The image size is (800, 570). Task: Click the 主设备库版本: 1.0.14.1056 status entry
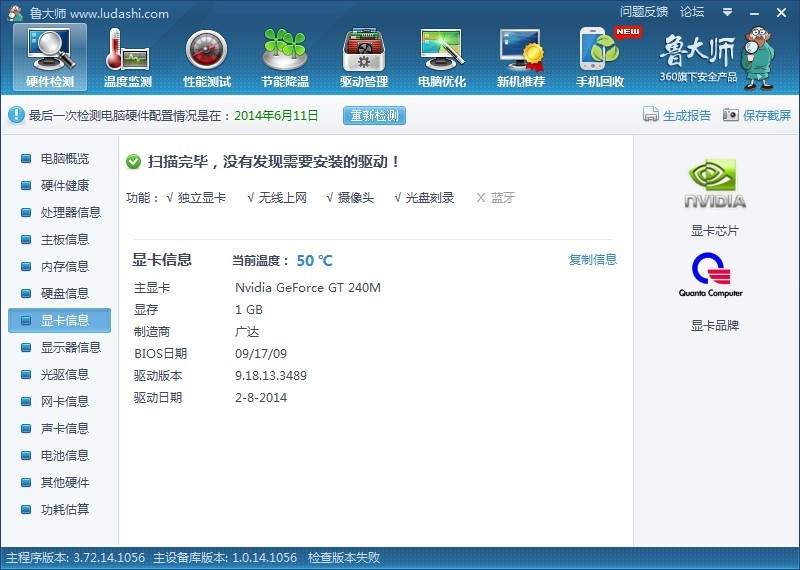[225, 558]
